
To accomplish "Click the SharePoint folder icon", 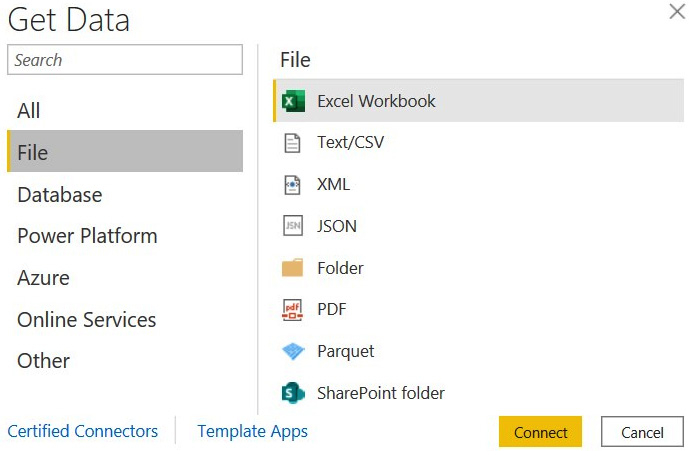I will pos(293,393).
